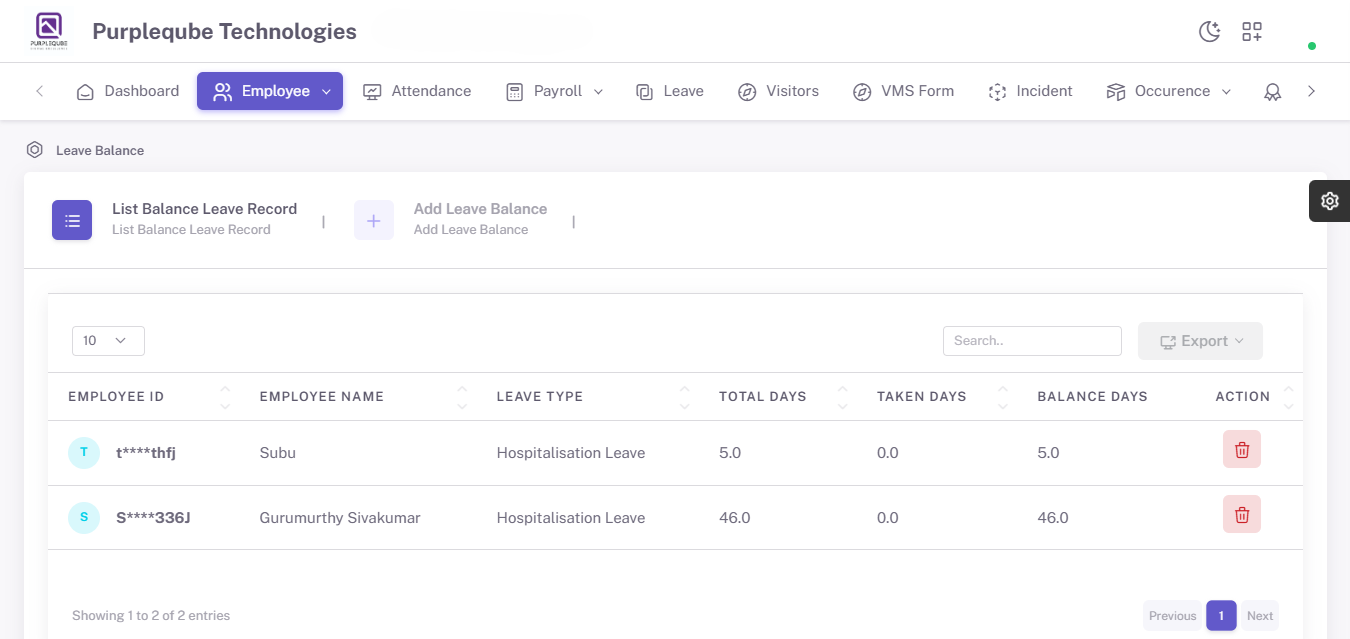Click Hospitalisation Leave in Gurumurthy's row
The image size is (1350, 639).
pyautogui.click(x=571, y=518)
